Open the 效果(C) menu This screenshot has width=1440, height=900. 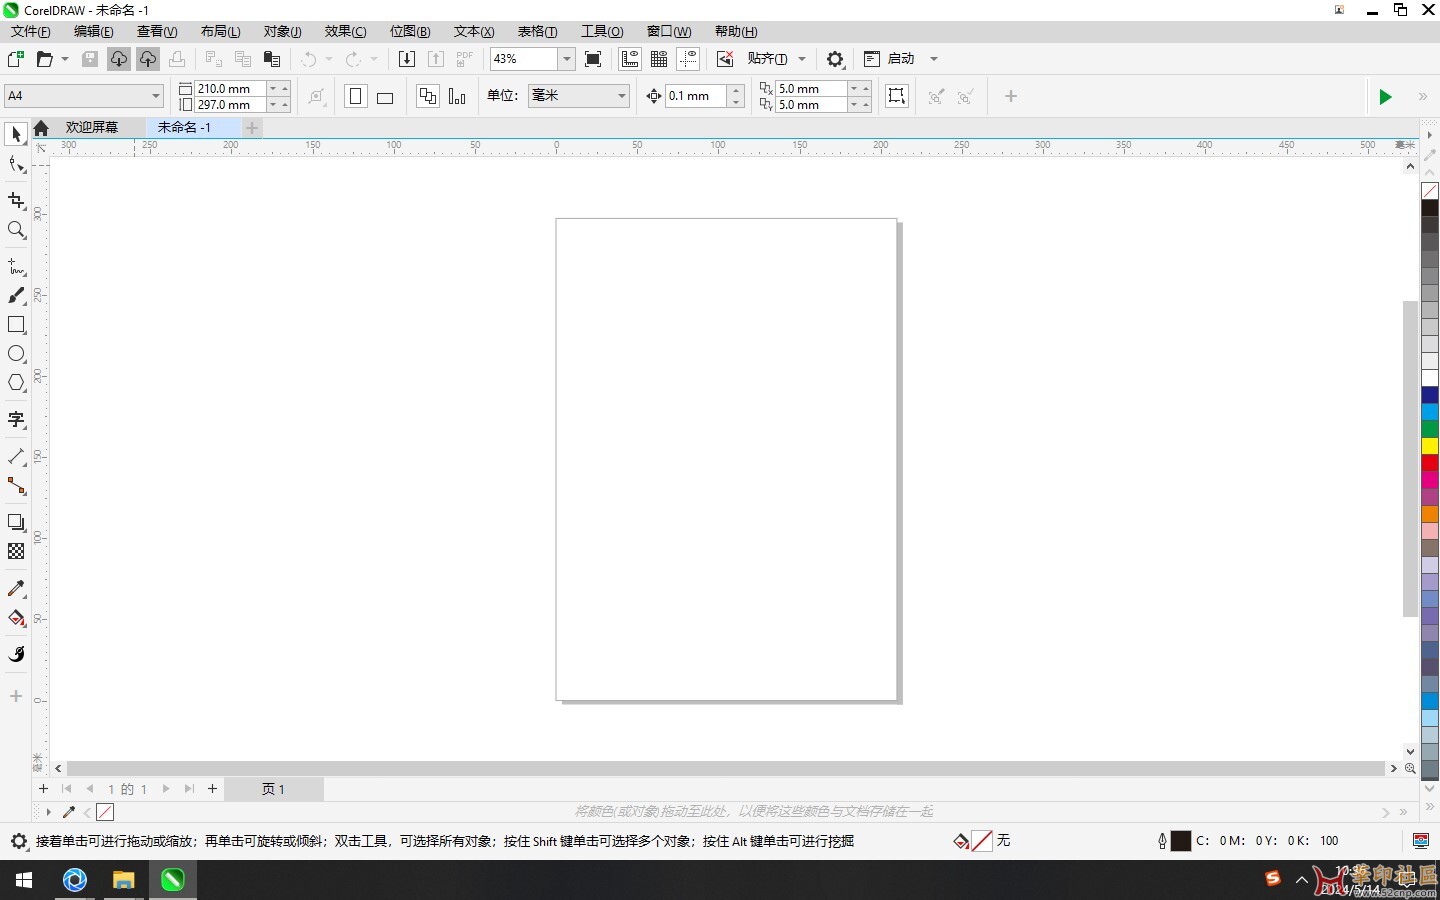click(345, 32)
